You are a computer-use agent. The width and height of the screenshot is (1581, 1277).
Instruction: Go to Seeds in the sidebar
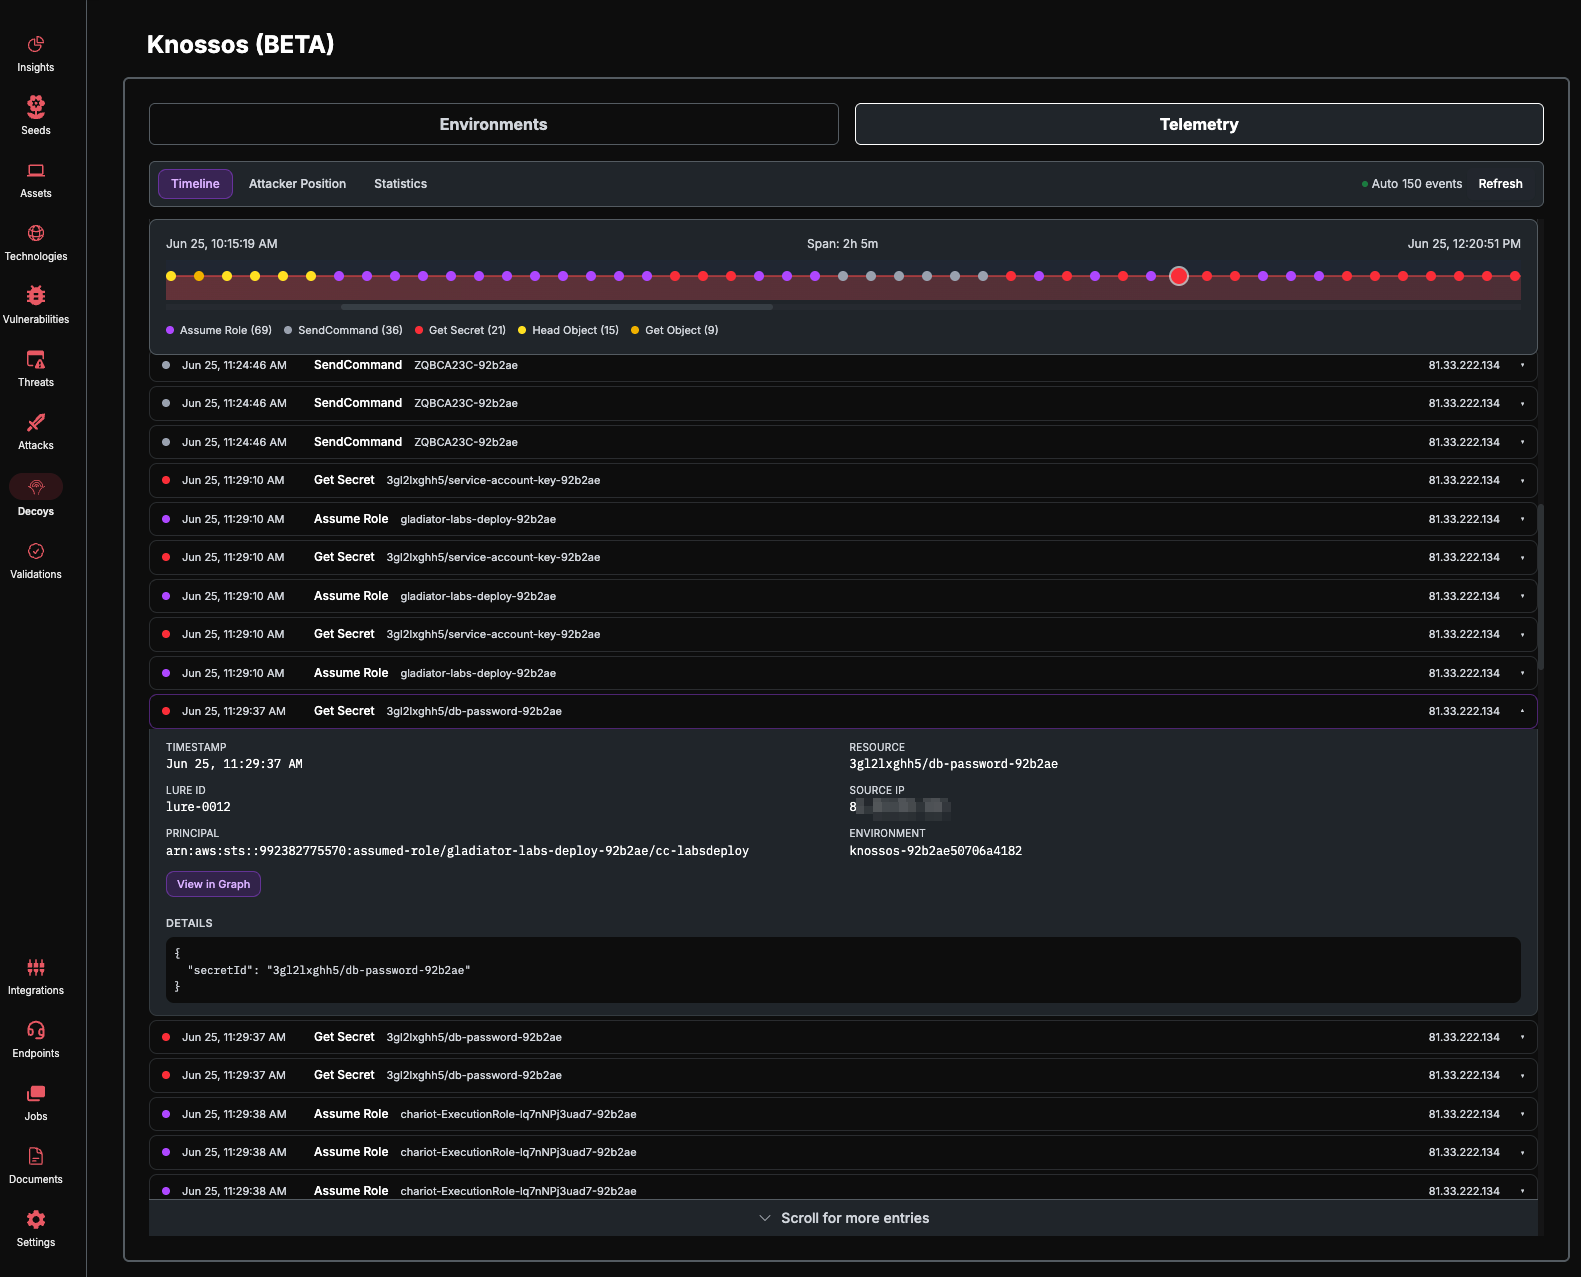tap(36, 116)
